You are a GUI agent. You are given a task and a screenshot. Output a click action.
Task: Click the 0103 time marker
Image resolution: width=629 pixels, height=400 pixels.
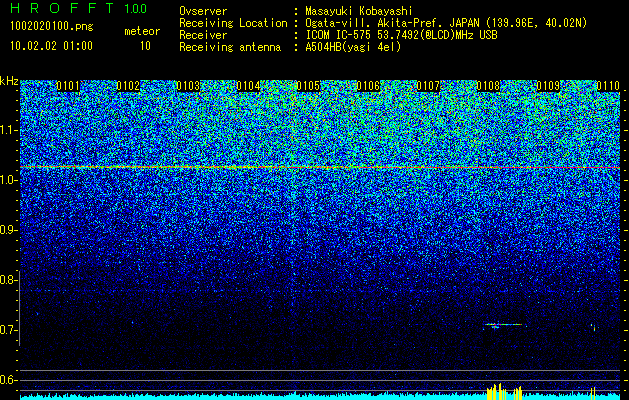coord(188,86)
